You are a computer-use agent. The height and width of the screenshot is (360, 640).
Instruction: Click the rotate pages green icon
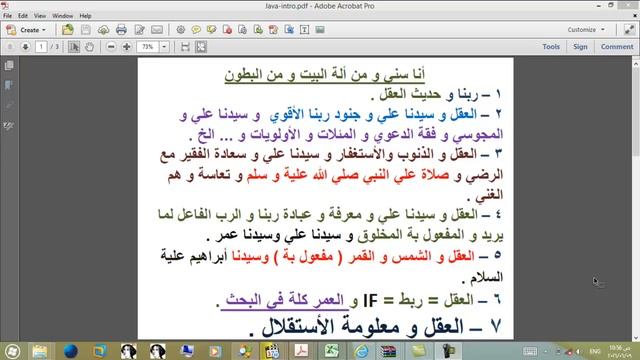coord(258,29)
